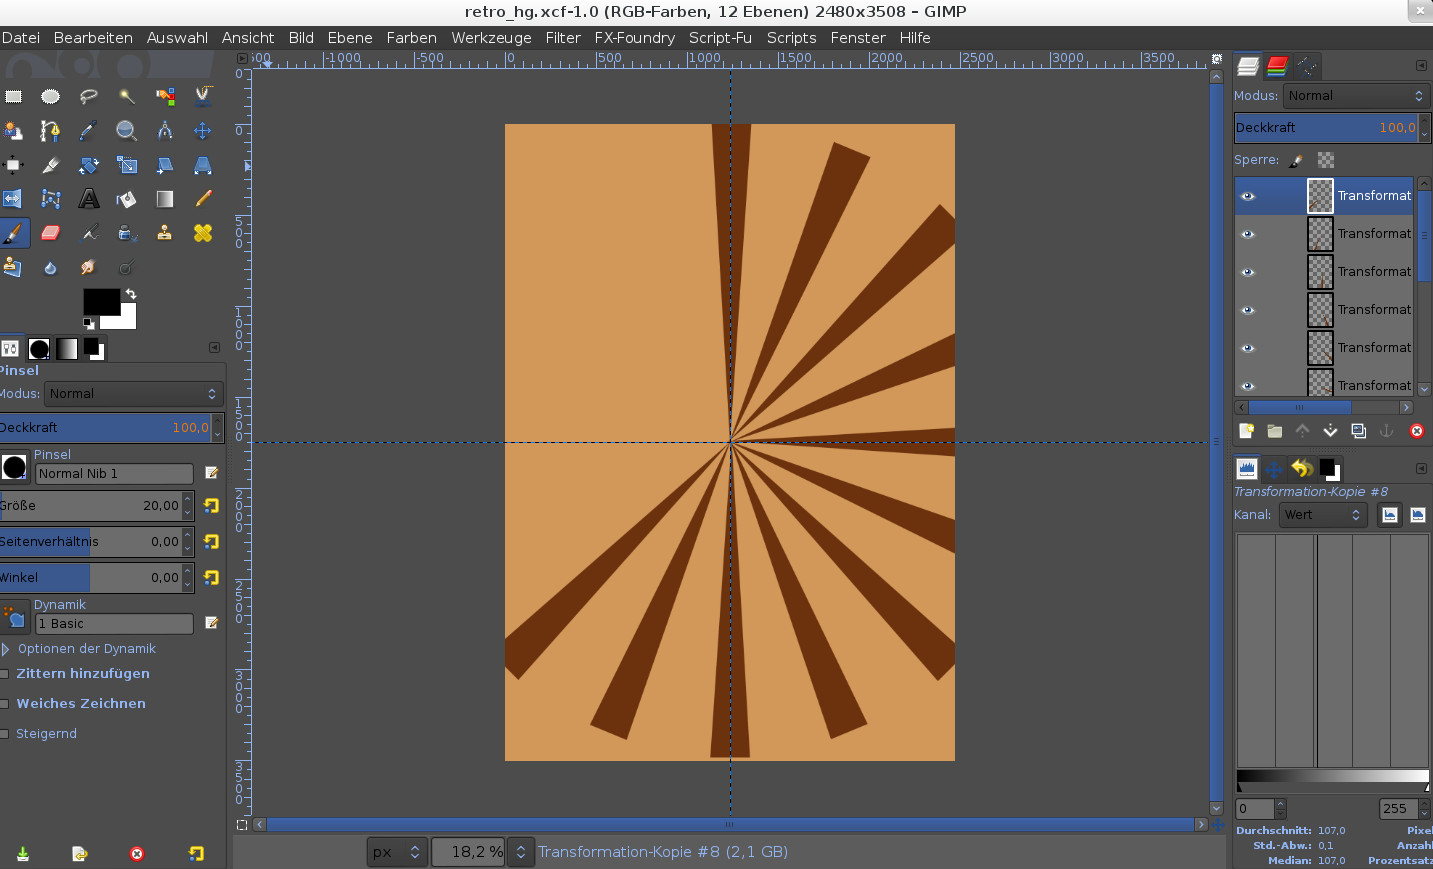Create a new layer in layers panel

(x=1246, y=431)
